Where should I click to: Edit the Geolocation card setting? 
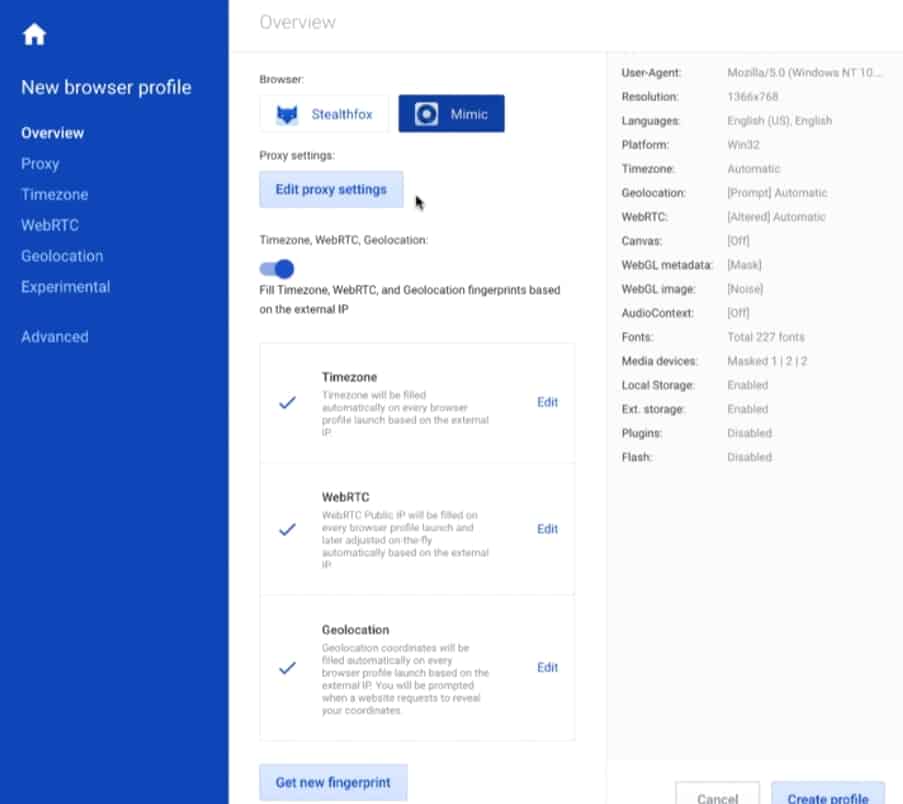click(547, 668)
